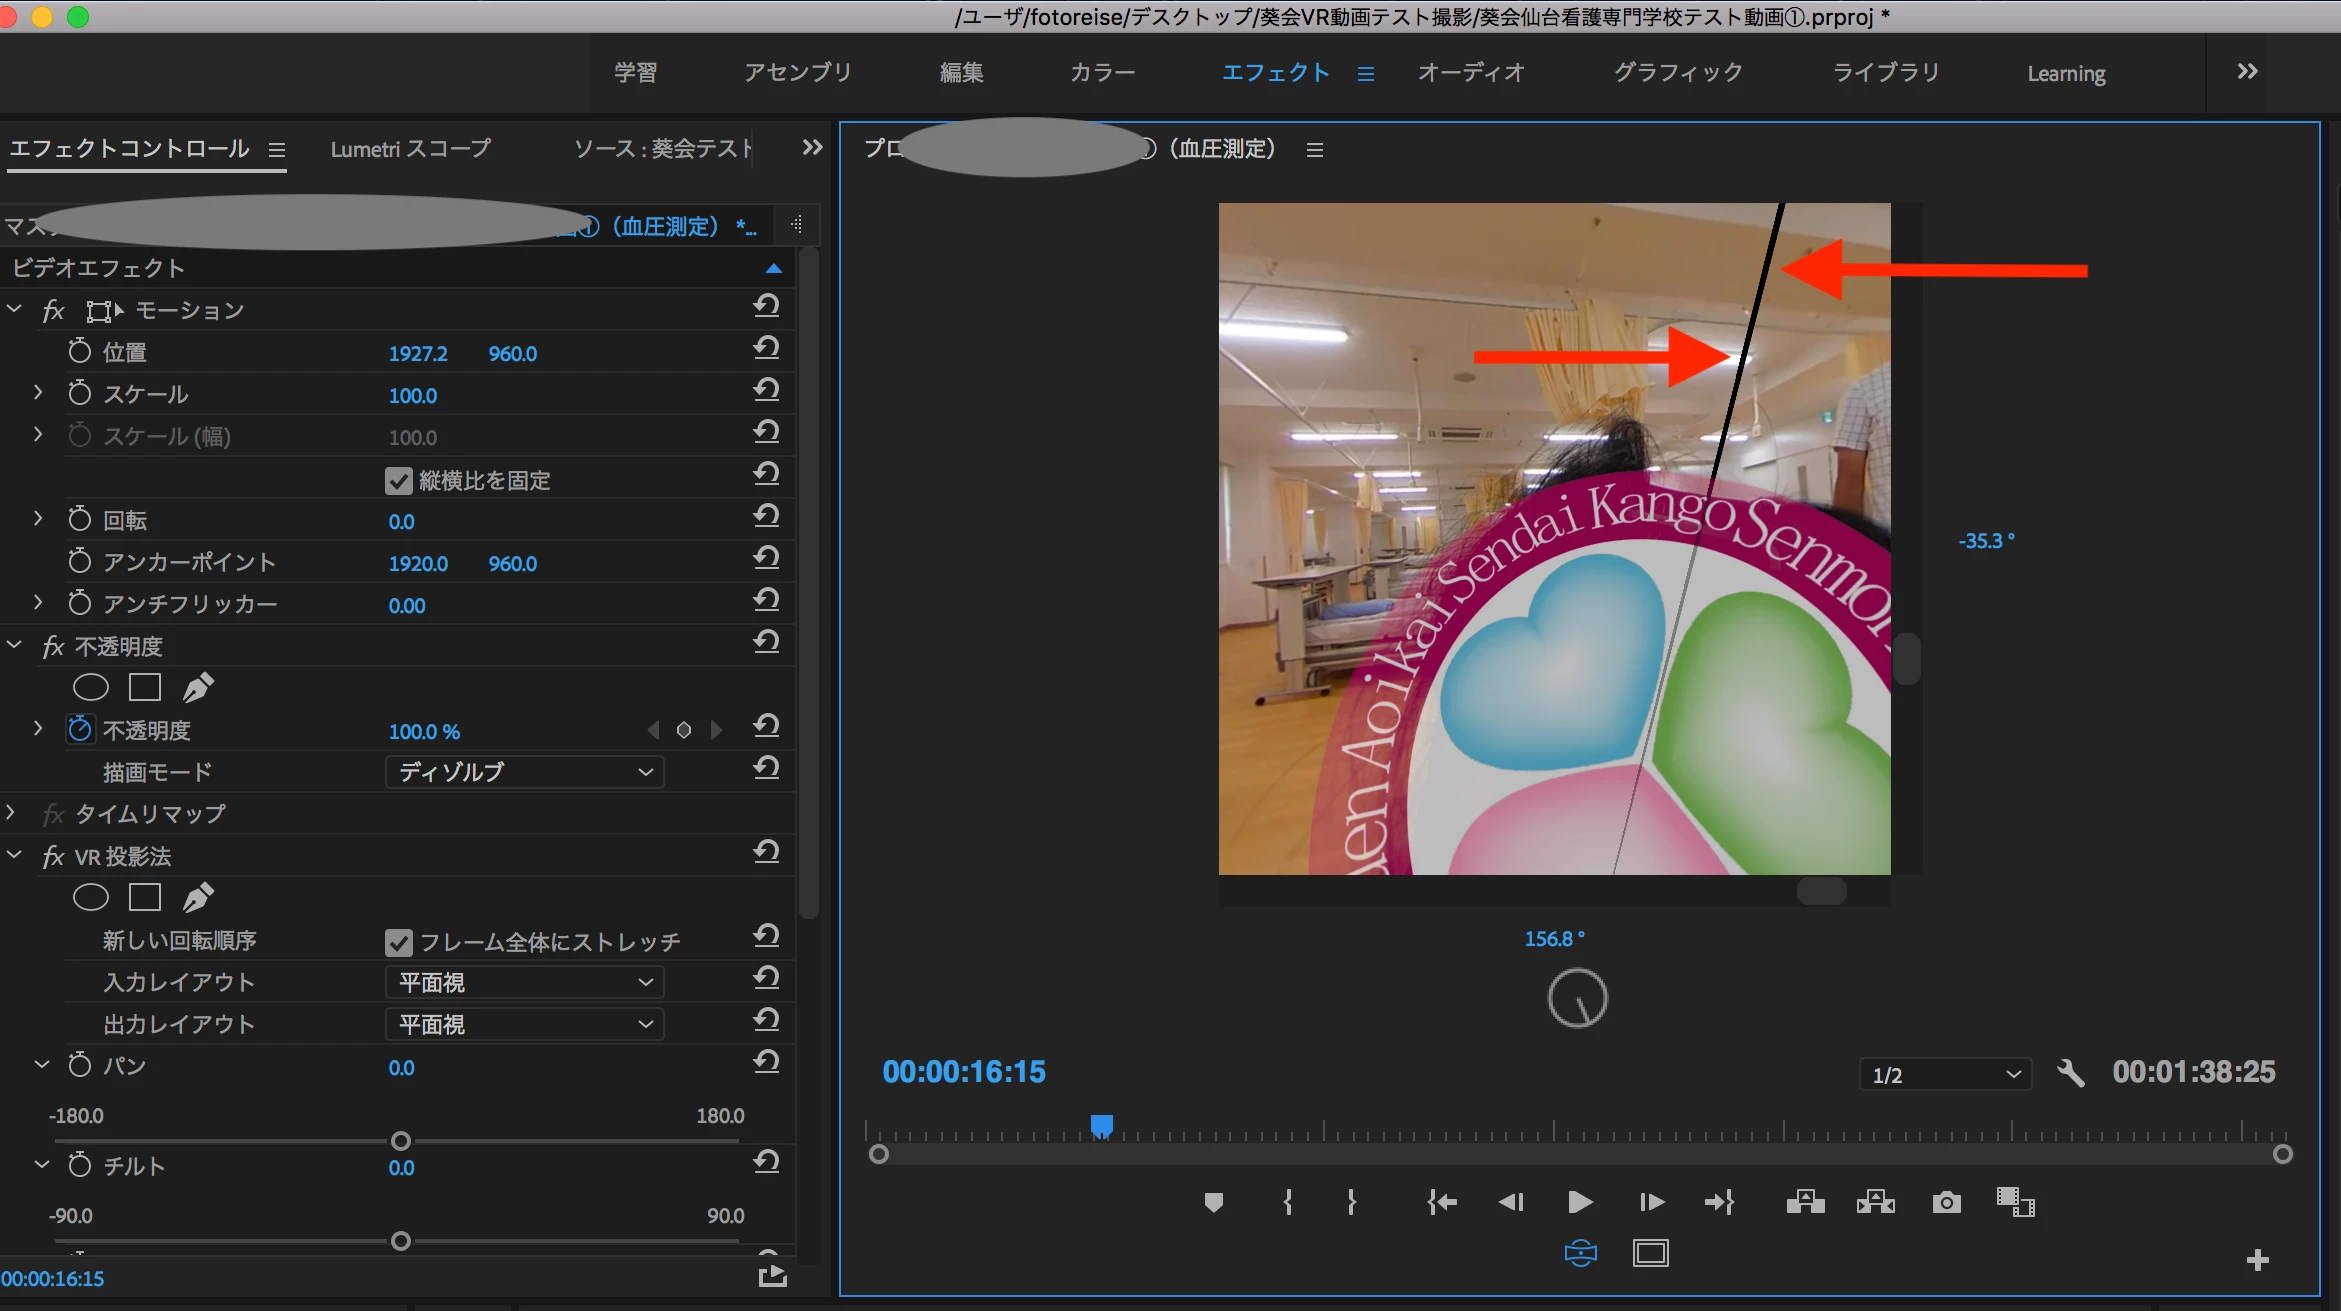The width and height of the screenshot is (2341, 1311).
Task: Open the monitor settings wrench icon
Action: (x=2070, y=1074)
